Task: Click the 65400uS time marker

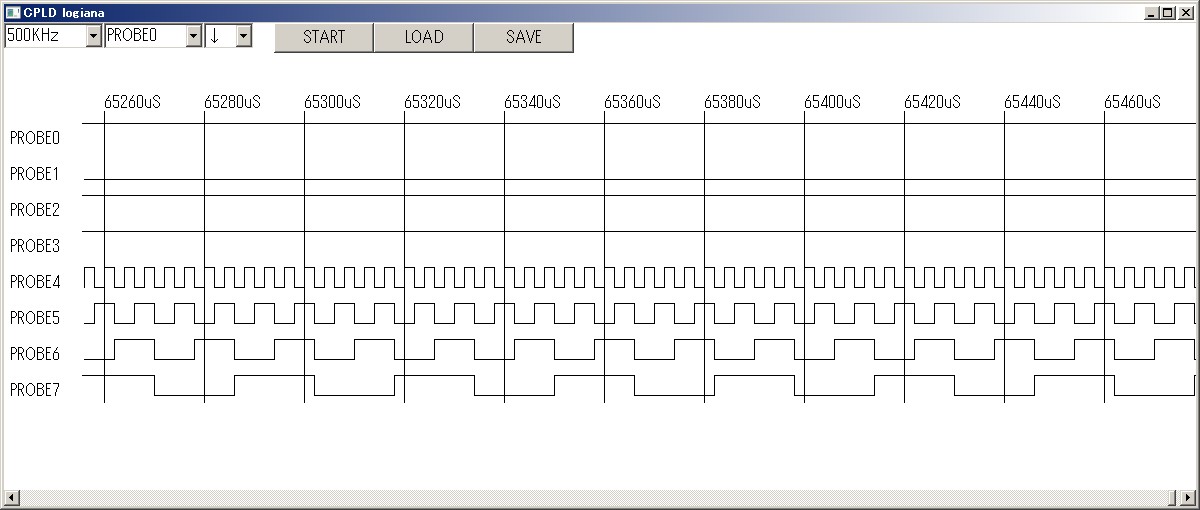Action: click(x=832, y=102)
